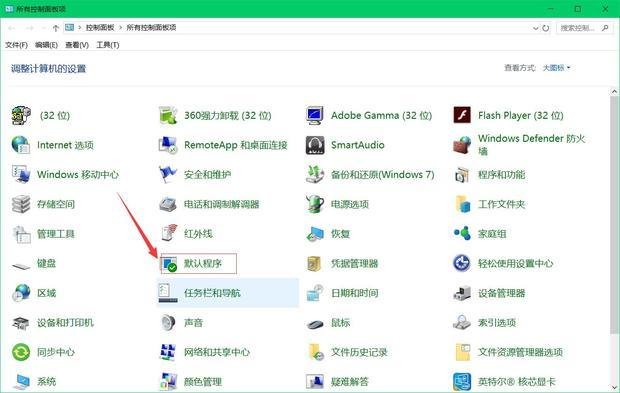The width and height of the screenshot is (620, 393).
Task: Click the 设备管理器 icon
Action: (x=462, y=293)
